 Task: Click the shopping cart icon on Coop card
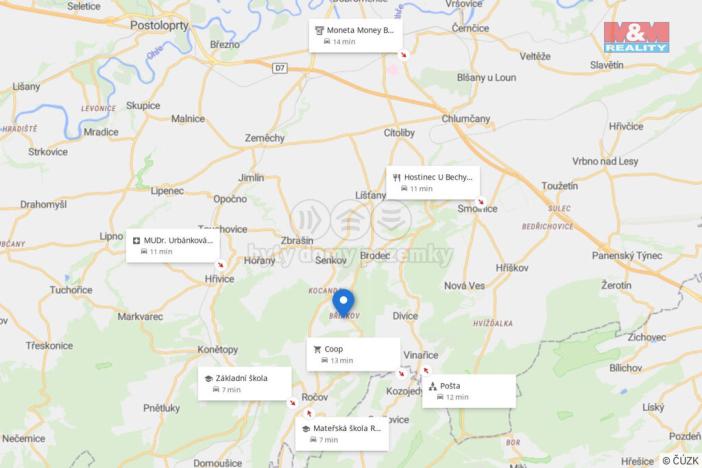point(317,349)
